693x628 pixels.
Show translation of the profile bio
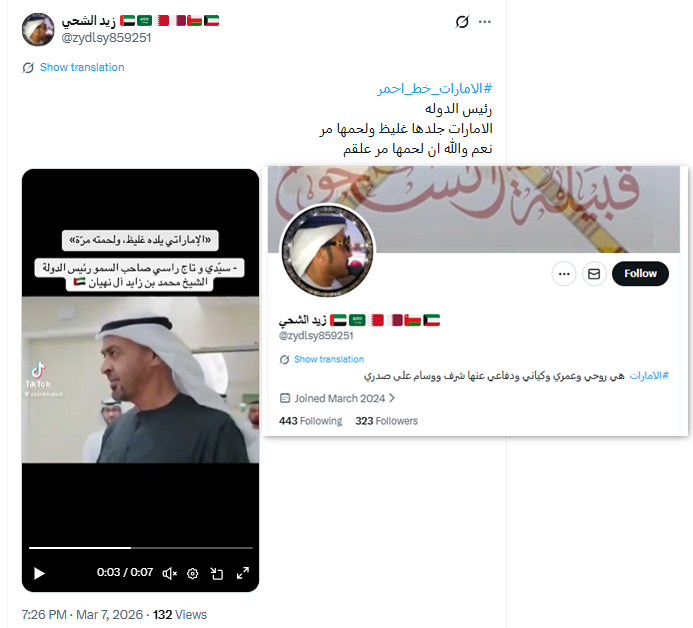tap(329, 359)
